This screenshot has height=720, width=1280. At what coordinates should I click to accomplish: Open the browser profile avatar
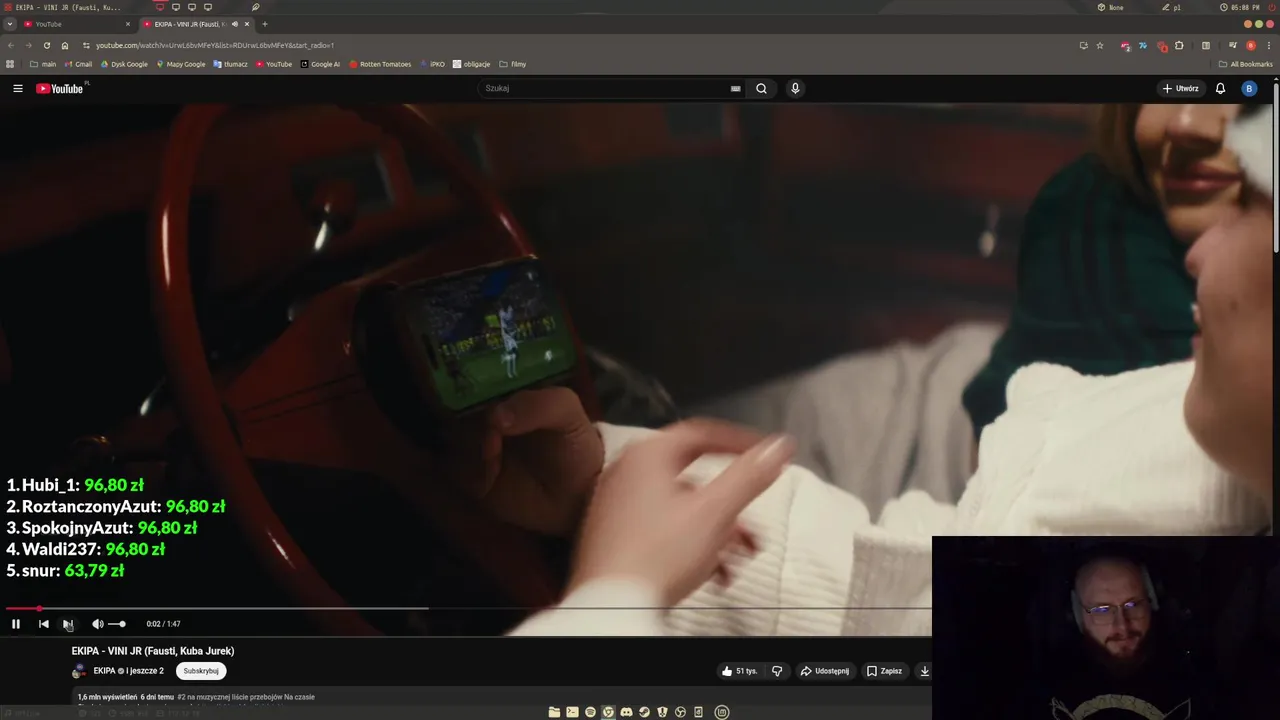click(x=1250, y=45)
